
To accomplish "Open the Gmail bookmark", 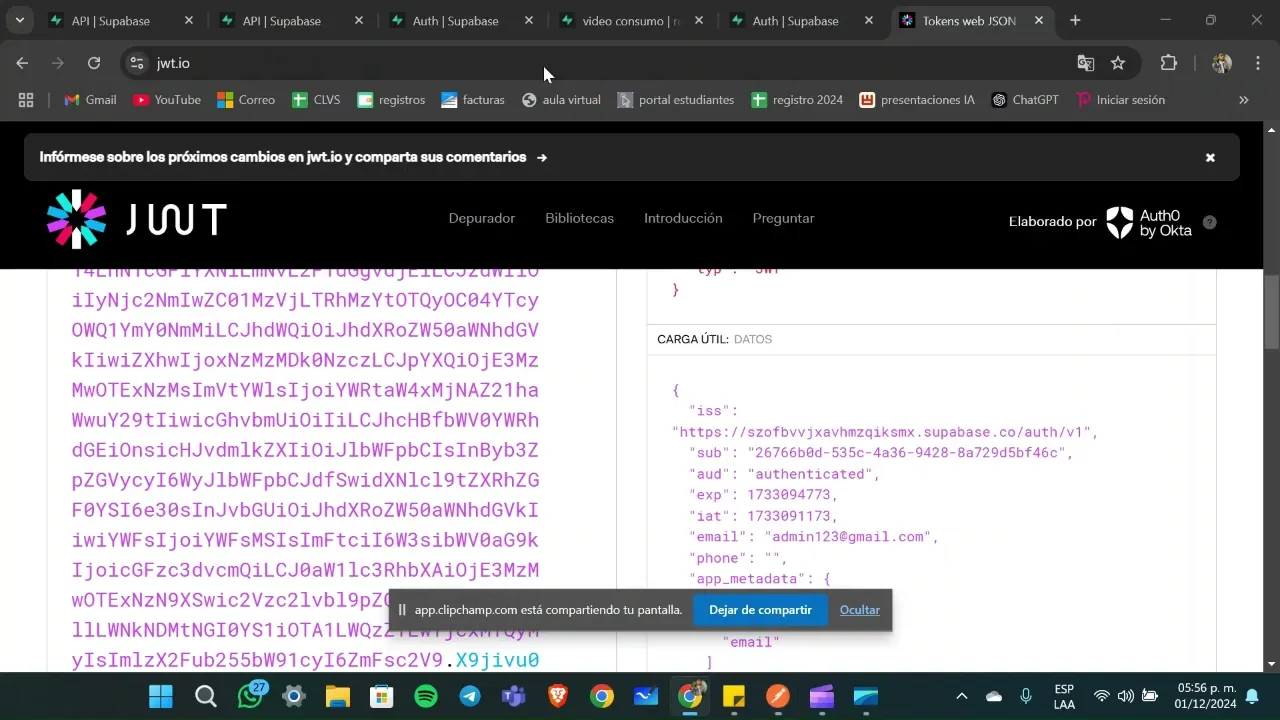I will [x=90, y=100].
